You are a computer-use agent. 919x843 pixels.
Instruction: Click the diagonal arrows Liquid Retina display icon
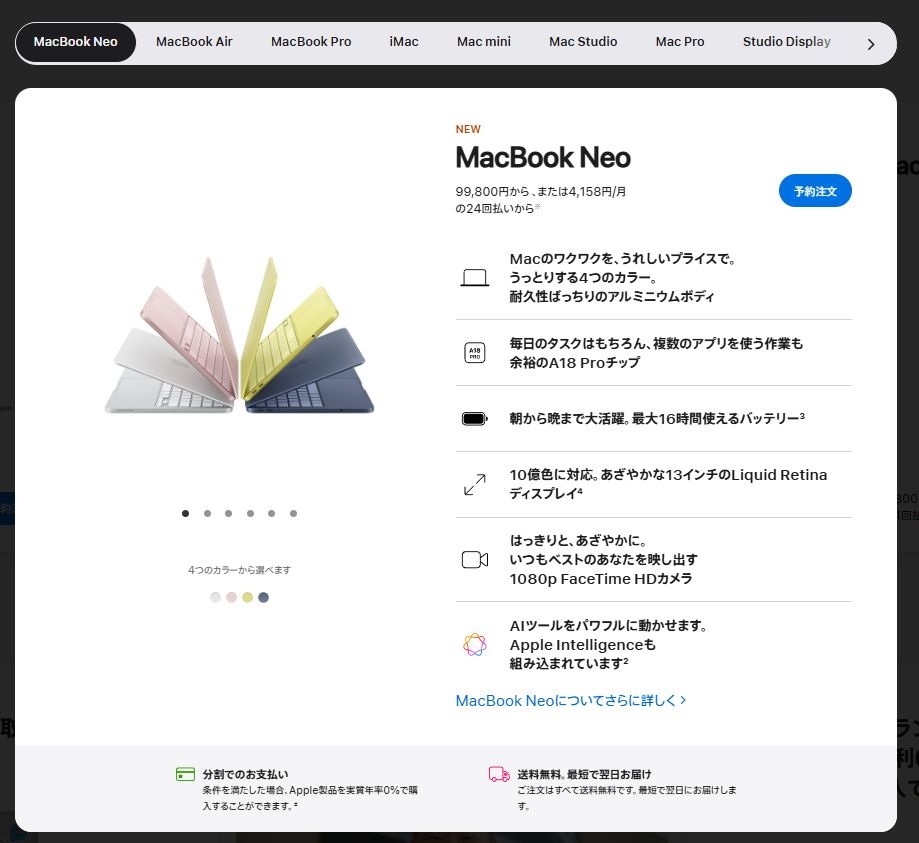click(x=474, y=485)
